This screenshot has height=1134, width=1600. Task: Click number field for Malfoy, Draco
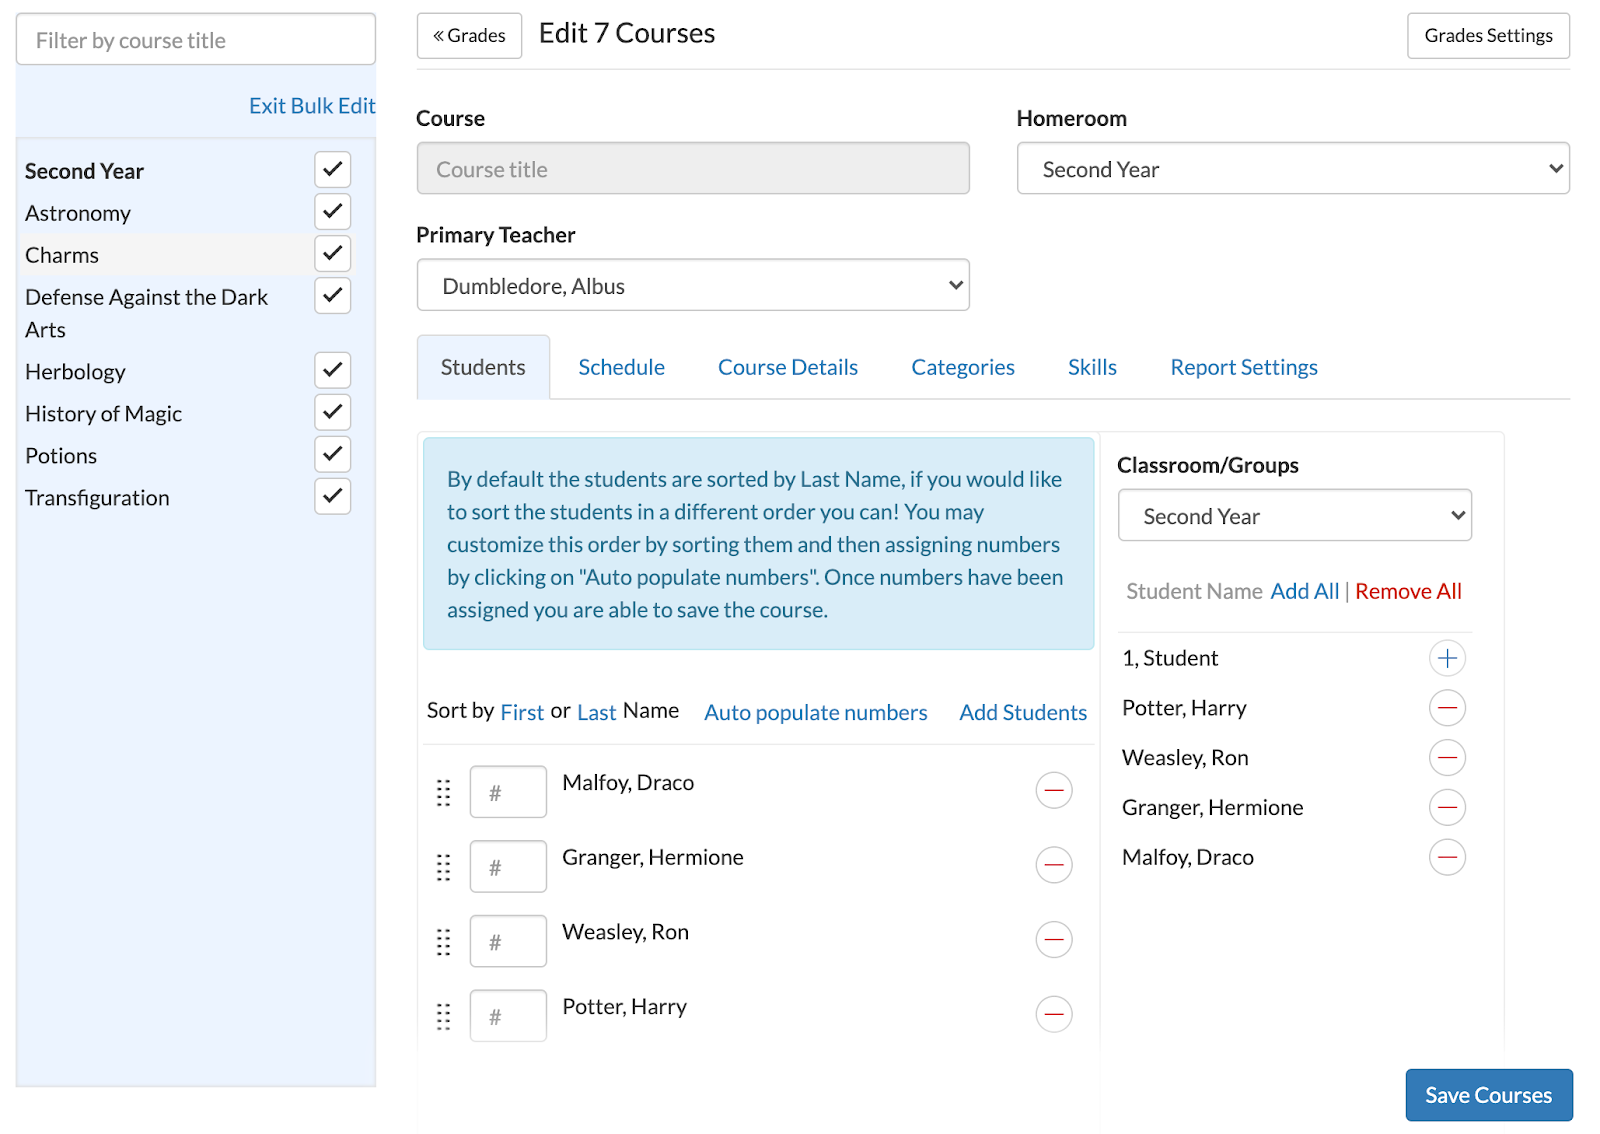point(508,792)
